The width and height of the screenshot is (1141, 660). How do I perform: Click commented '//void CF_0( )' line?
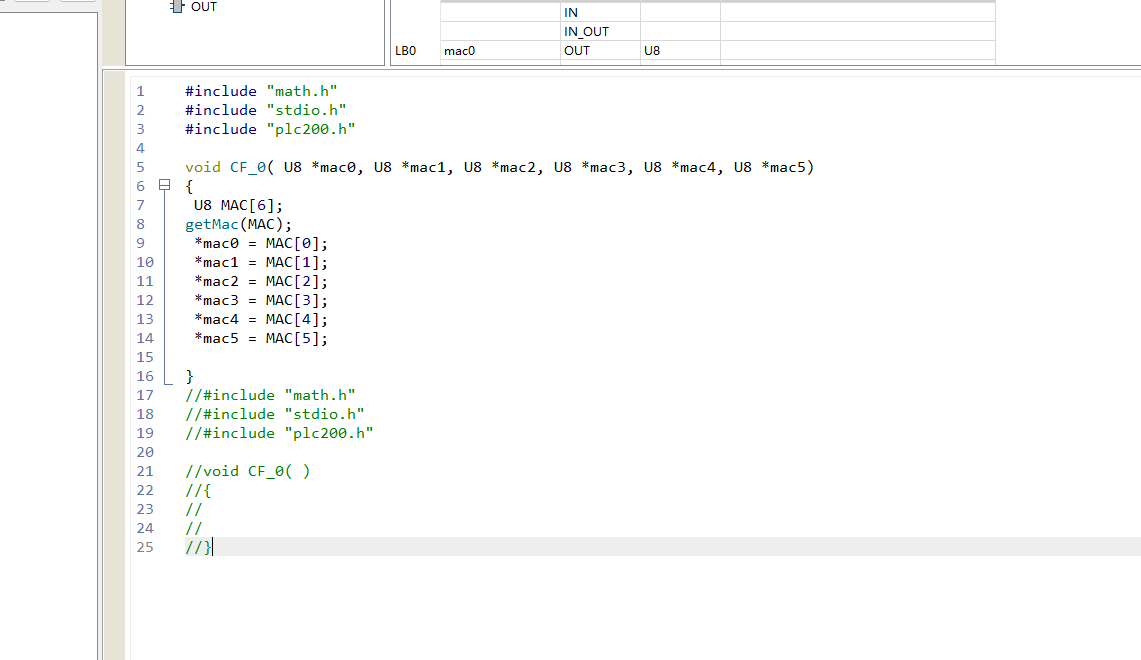(247, 471)
